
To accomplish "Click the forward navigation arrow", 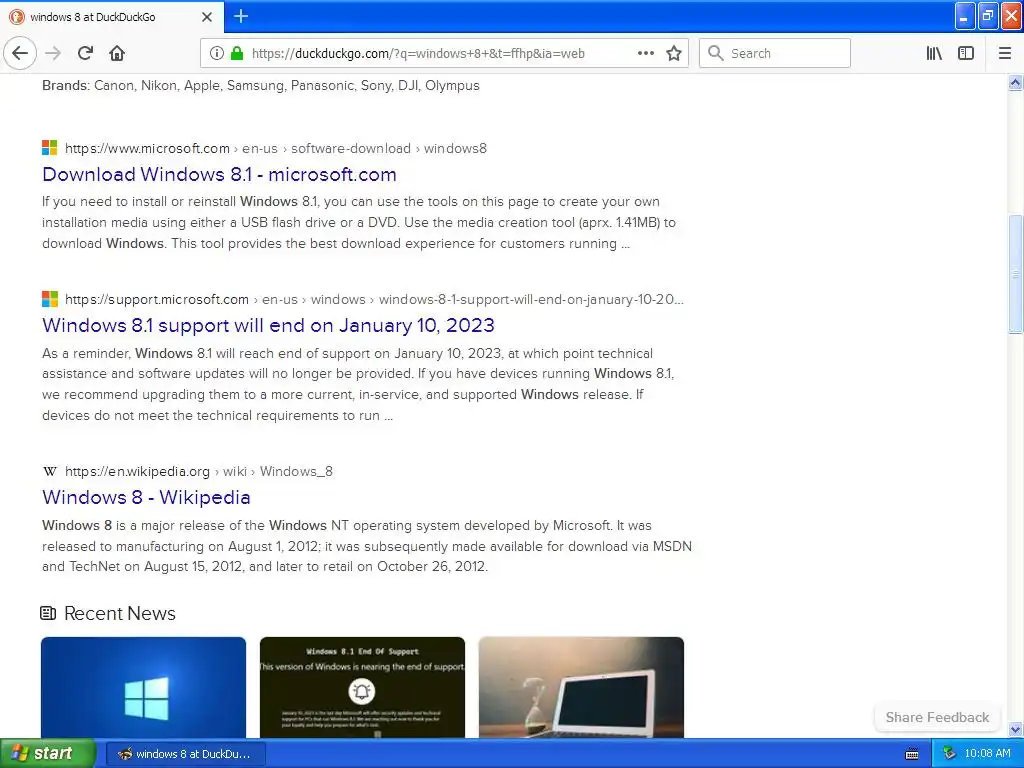I will tap(54, 53).
